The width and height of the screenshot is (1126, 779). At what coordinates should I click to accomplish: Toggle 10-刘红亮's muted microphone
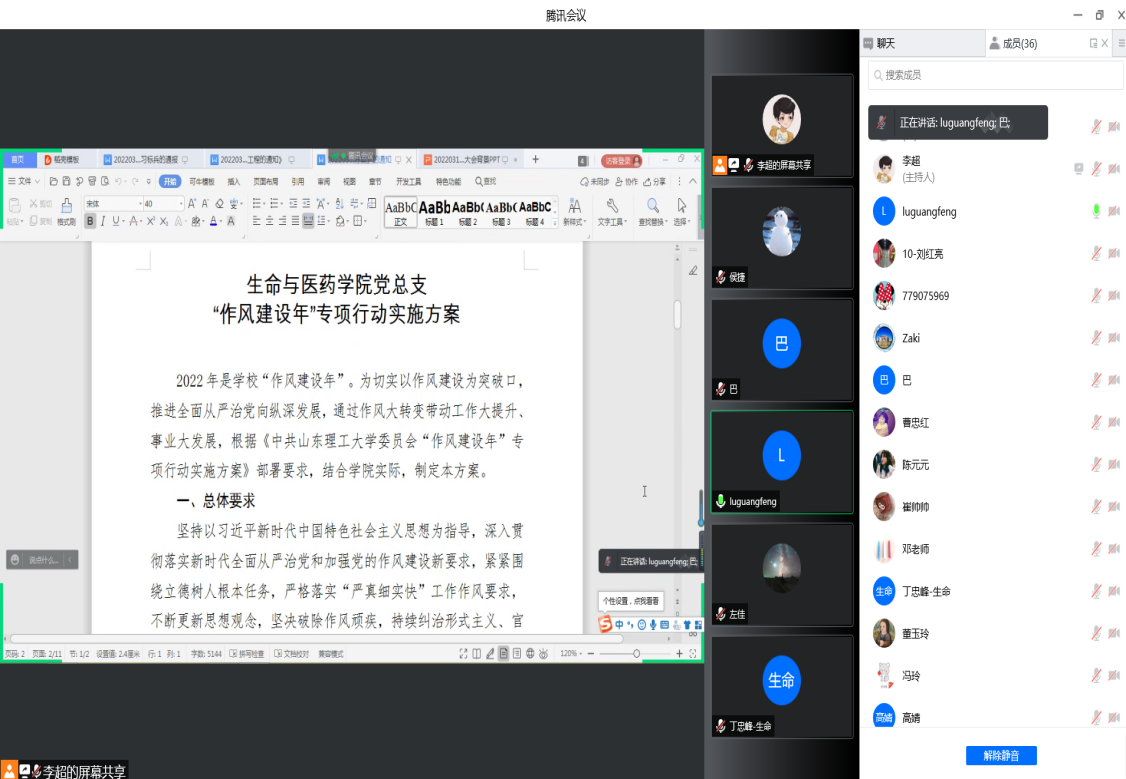click(1096, 254)
